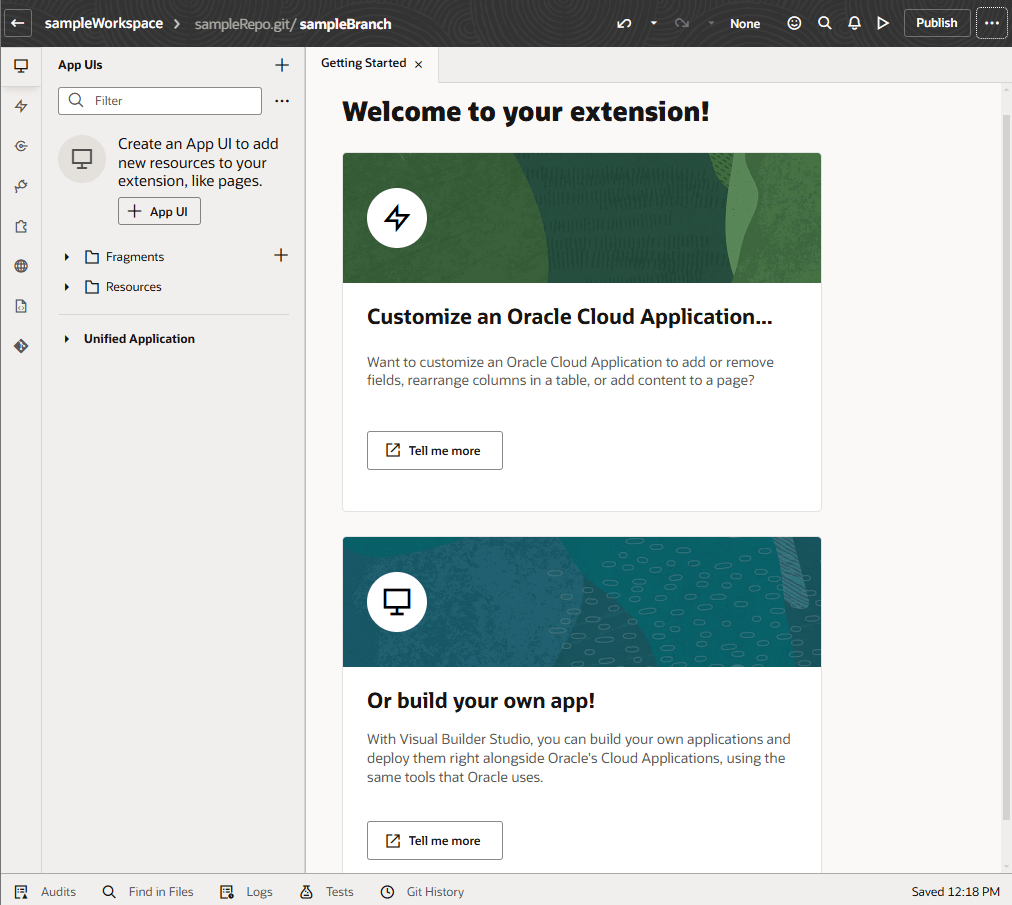Select the Layouts panel icon
Image resolution: width=1012 pixels, height=905 pixels.
21,105
